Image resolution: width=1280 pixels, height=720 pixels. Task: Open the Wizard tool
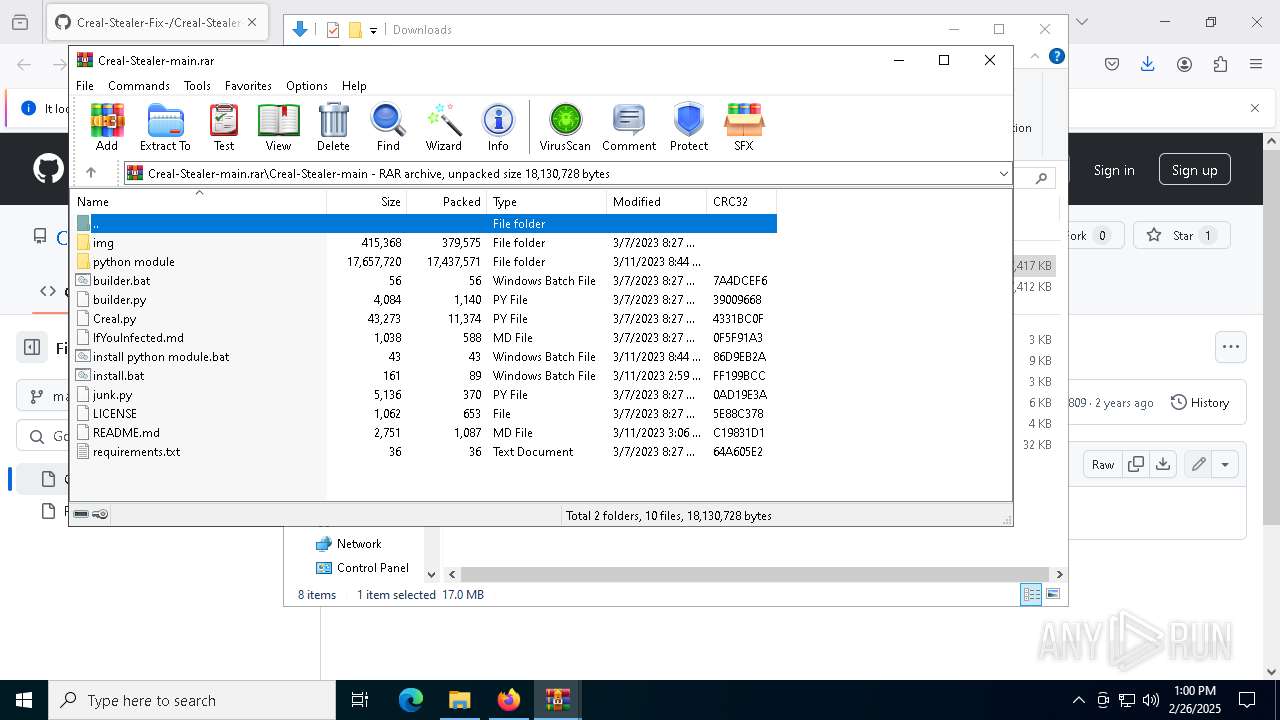pyautogui.click(x=443, y=127)
